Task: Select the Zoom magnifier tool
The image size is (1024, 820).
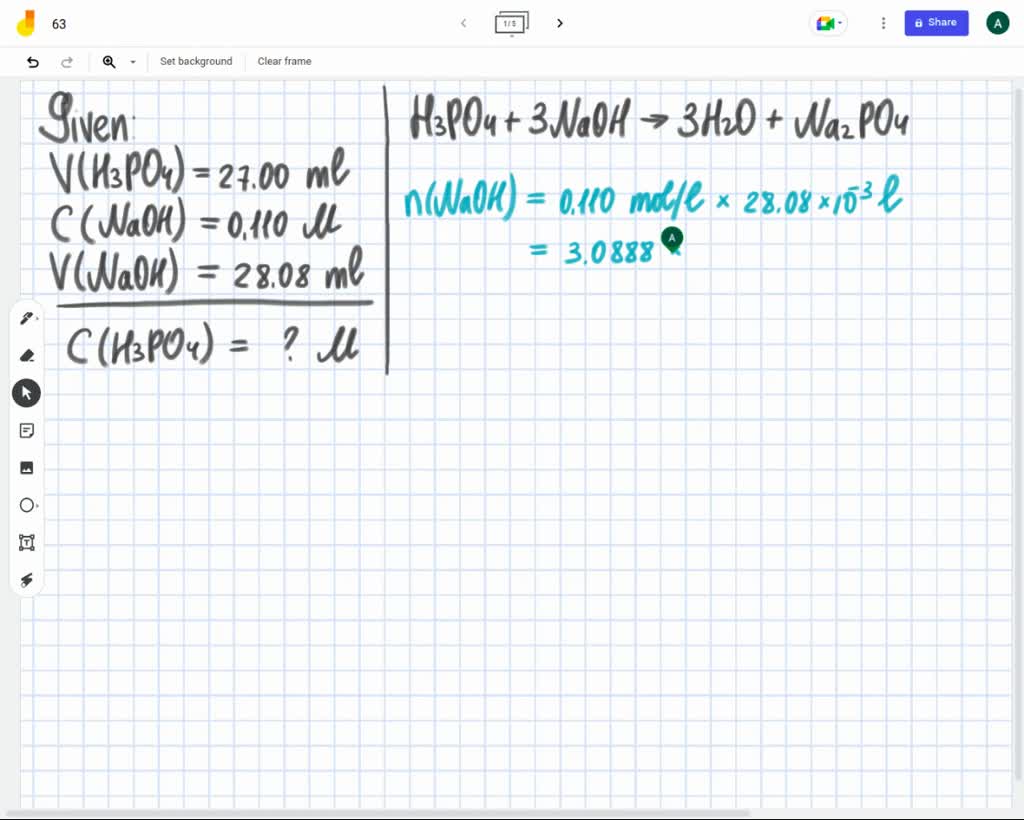Action: pyautogui.click(x=109, y=62)
